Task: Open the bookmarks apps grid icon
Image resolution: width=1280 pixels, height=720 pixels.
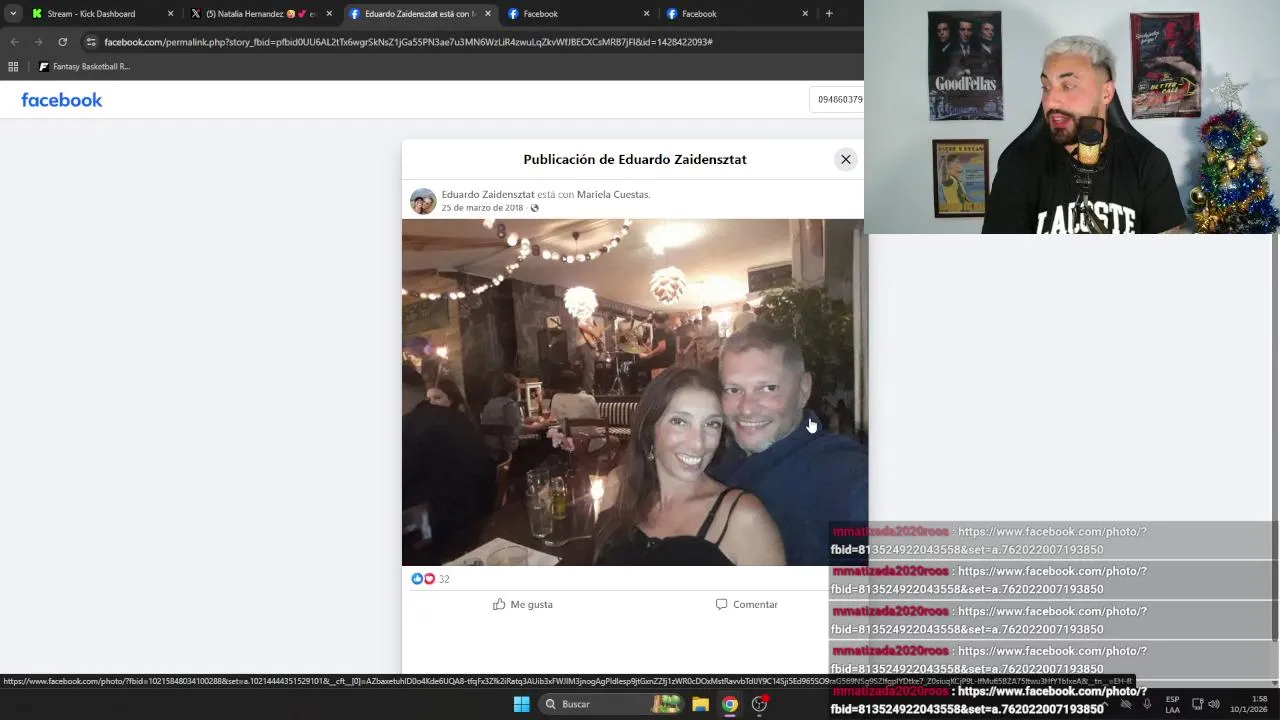Action: pos(13,67)
